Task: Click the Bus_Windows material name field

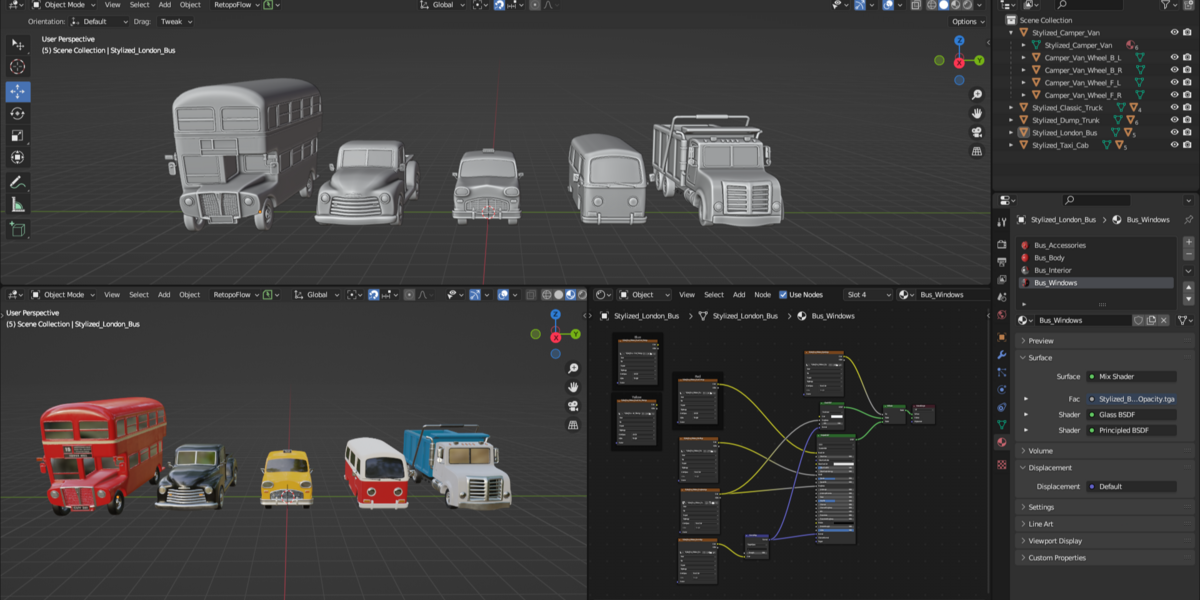Action: 1083,320
